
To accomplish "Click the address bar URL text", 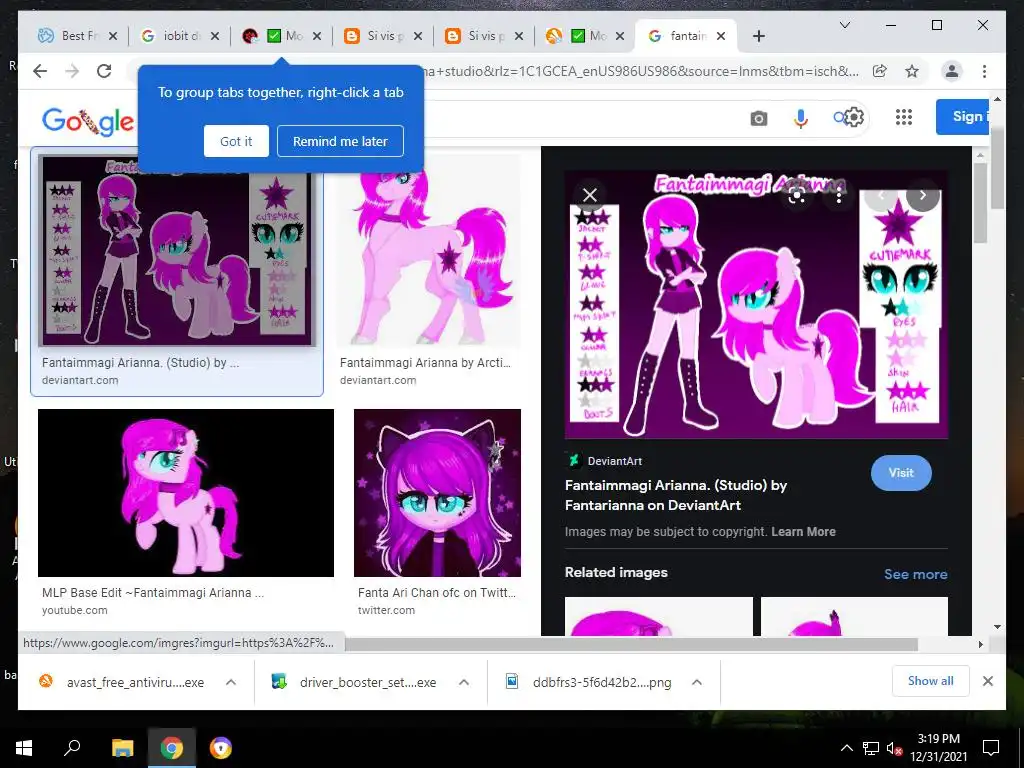I will tap(643, 71).
